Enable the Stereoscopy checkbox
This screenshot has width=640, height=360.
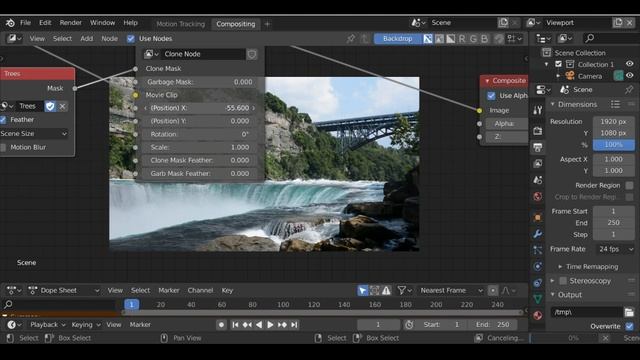563,281
